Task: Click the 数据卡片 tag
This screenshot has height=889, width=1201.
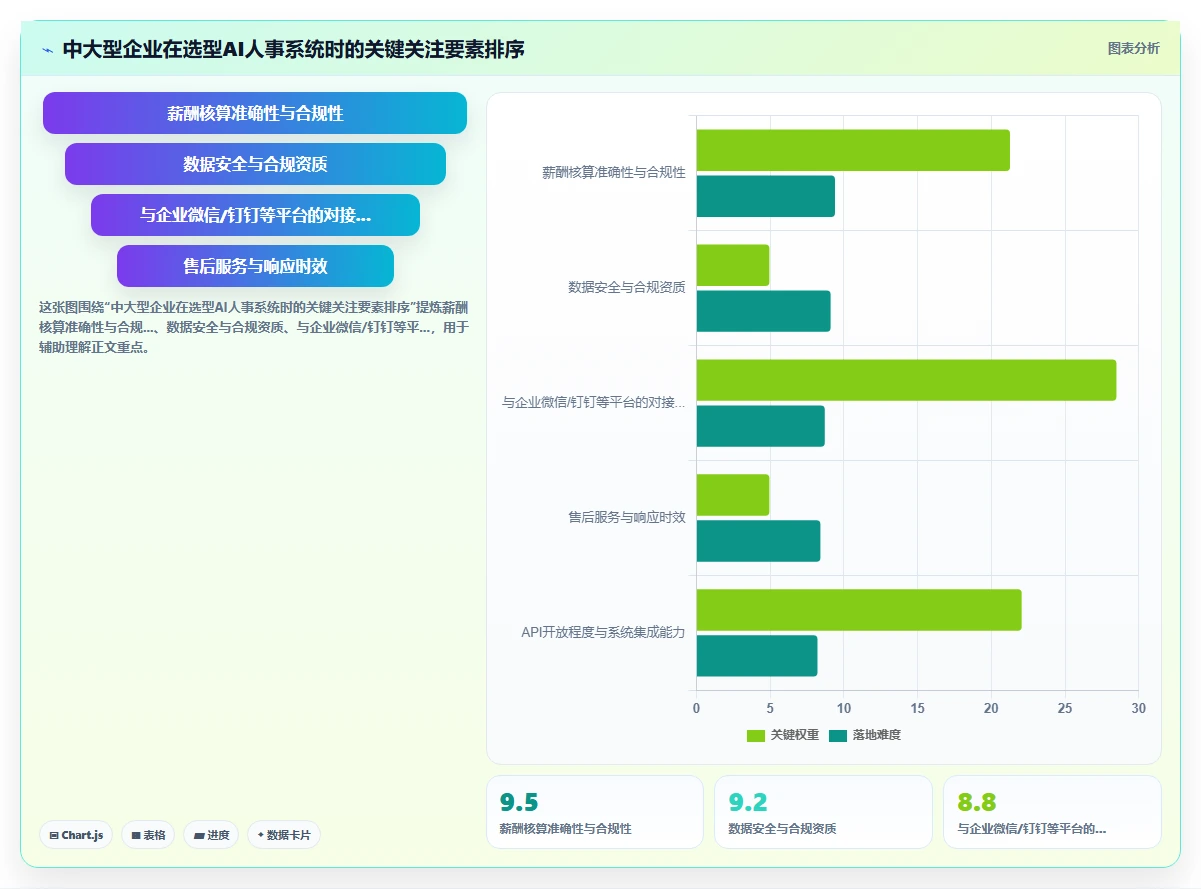Action: pos(284,835)
